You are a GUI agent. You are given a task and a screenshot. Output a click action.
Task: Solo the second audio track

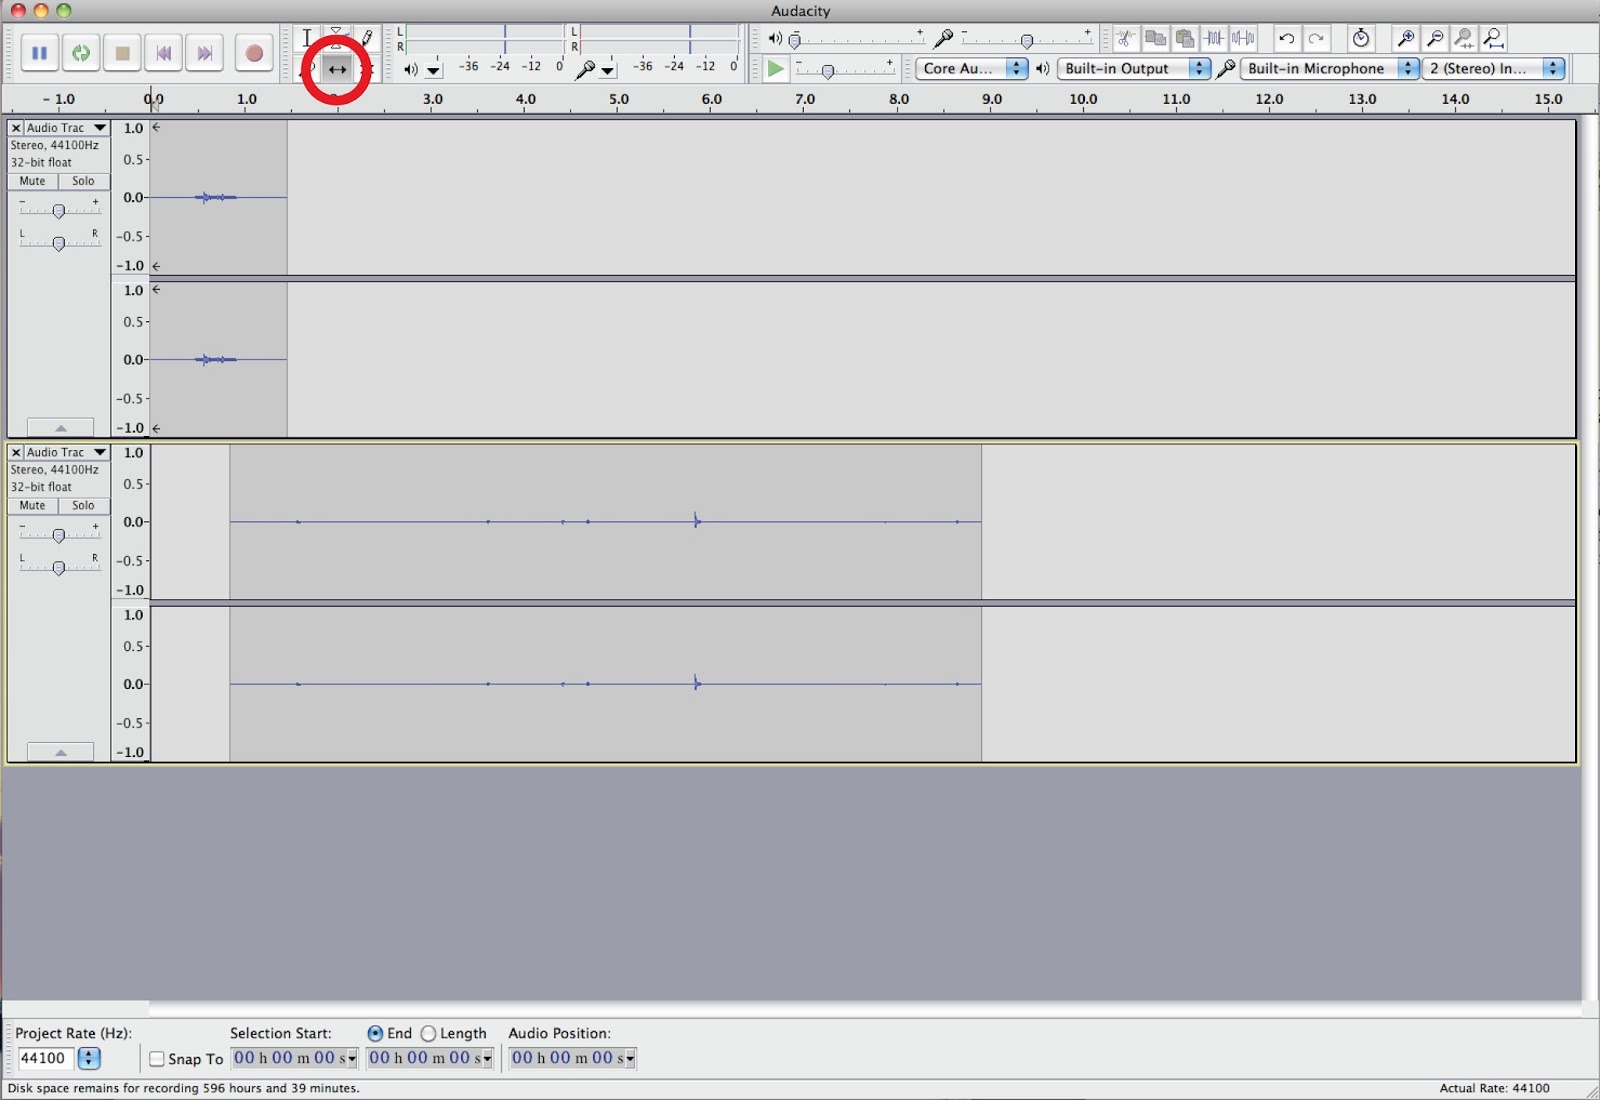click(x=83, y=506)
